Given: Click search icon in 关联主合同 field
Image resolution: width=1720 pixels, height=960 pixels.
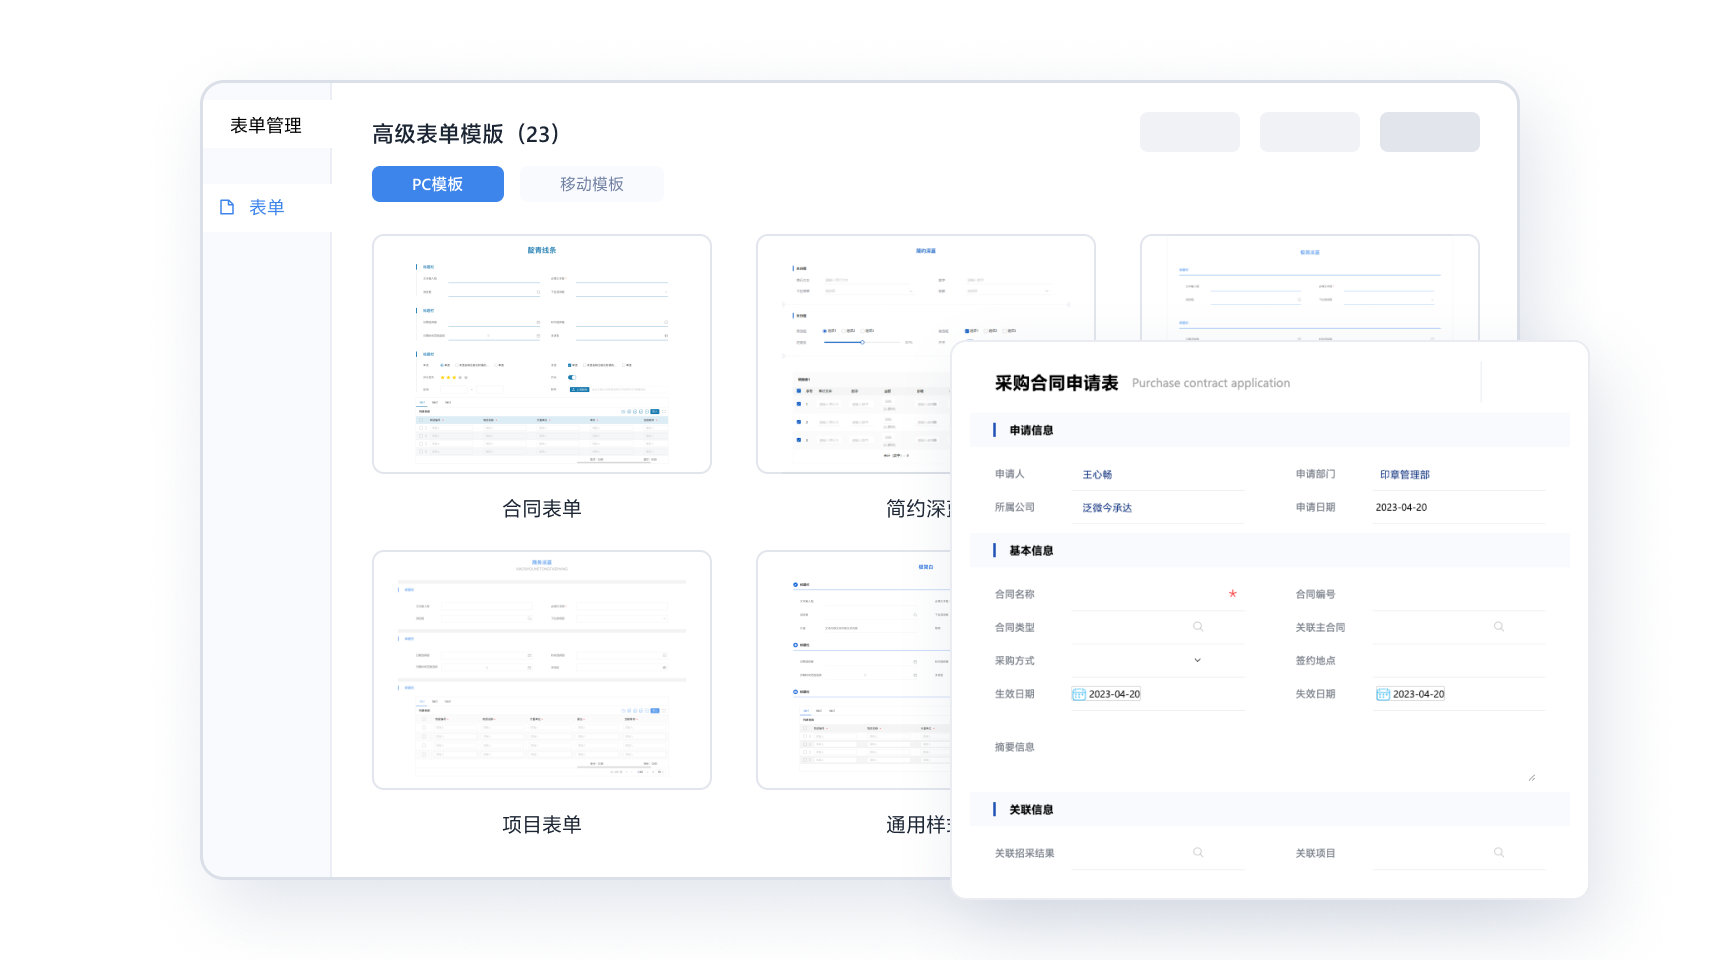Looking at the screenshot, I should [x=1499, y=627].
